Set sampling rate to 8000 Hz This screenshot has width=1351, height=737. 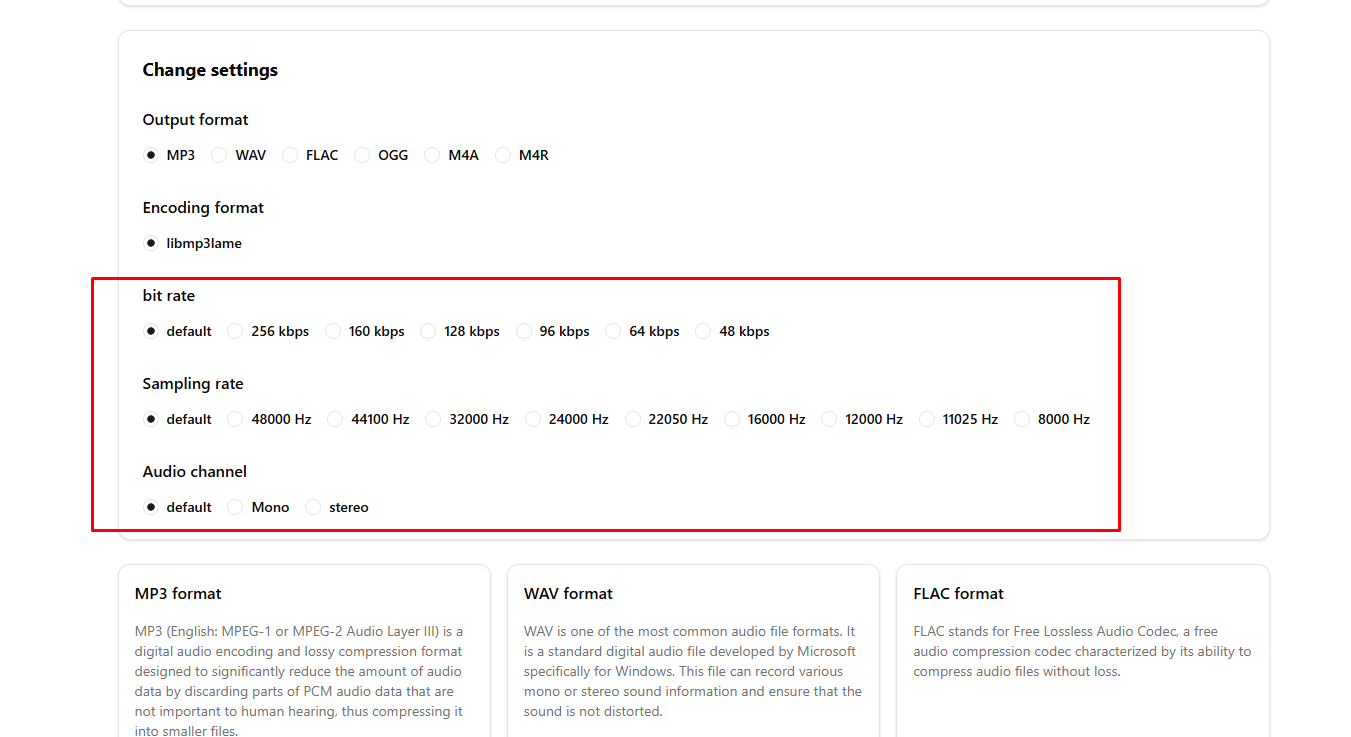[x=1021, y=419]
